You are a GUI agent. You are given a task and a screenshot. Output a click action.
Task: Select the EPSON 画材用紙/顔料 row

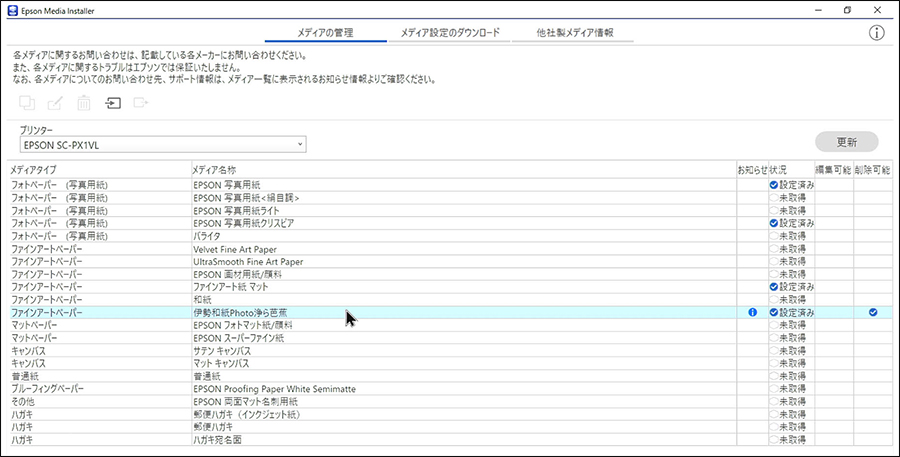[450, 274]
